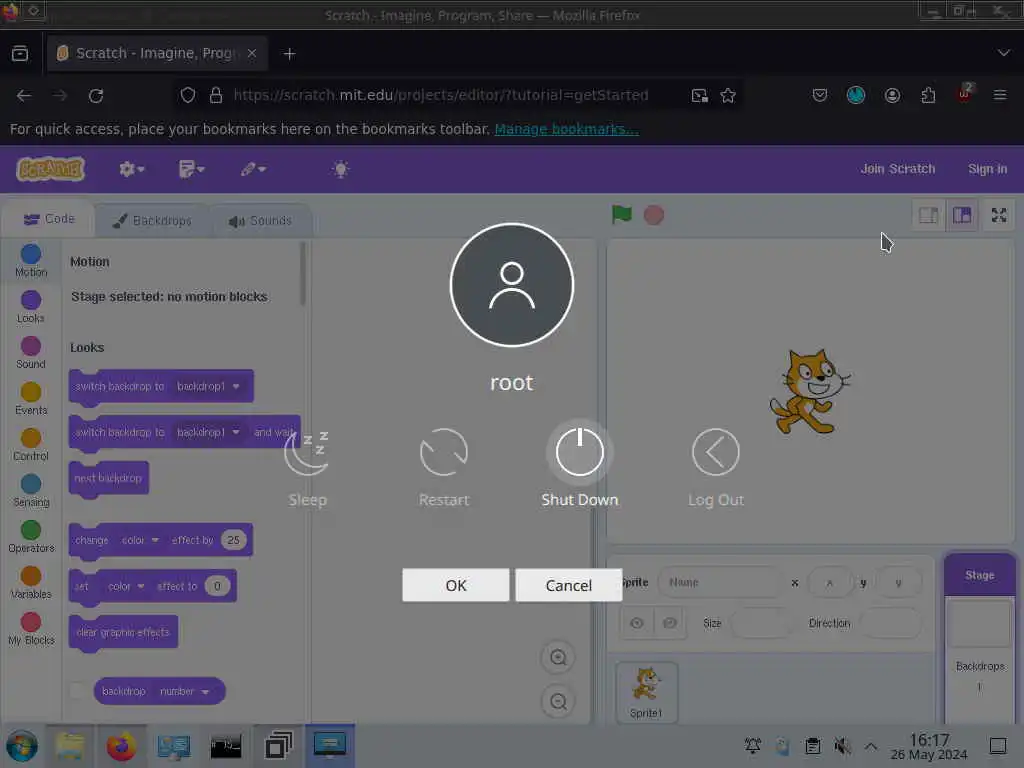Zoom out on the code workspace
Image resolution: width=1024 pixels, height=768 pixels.
pos(558,701)
